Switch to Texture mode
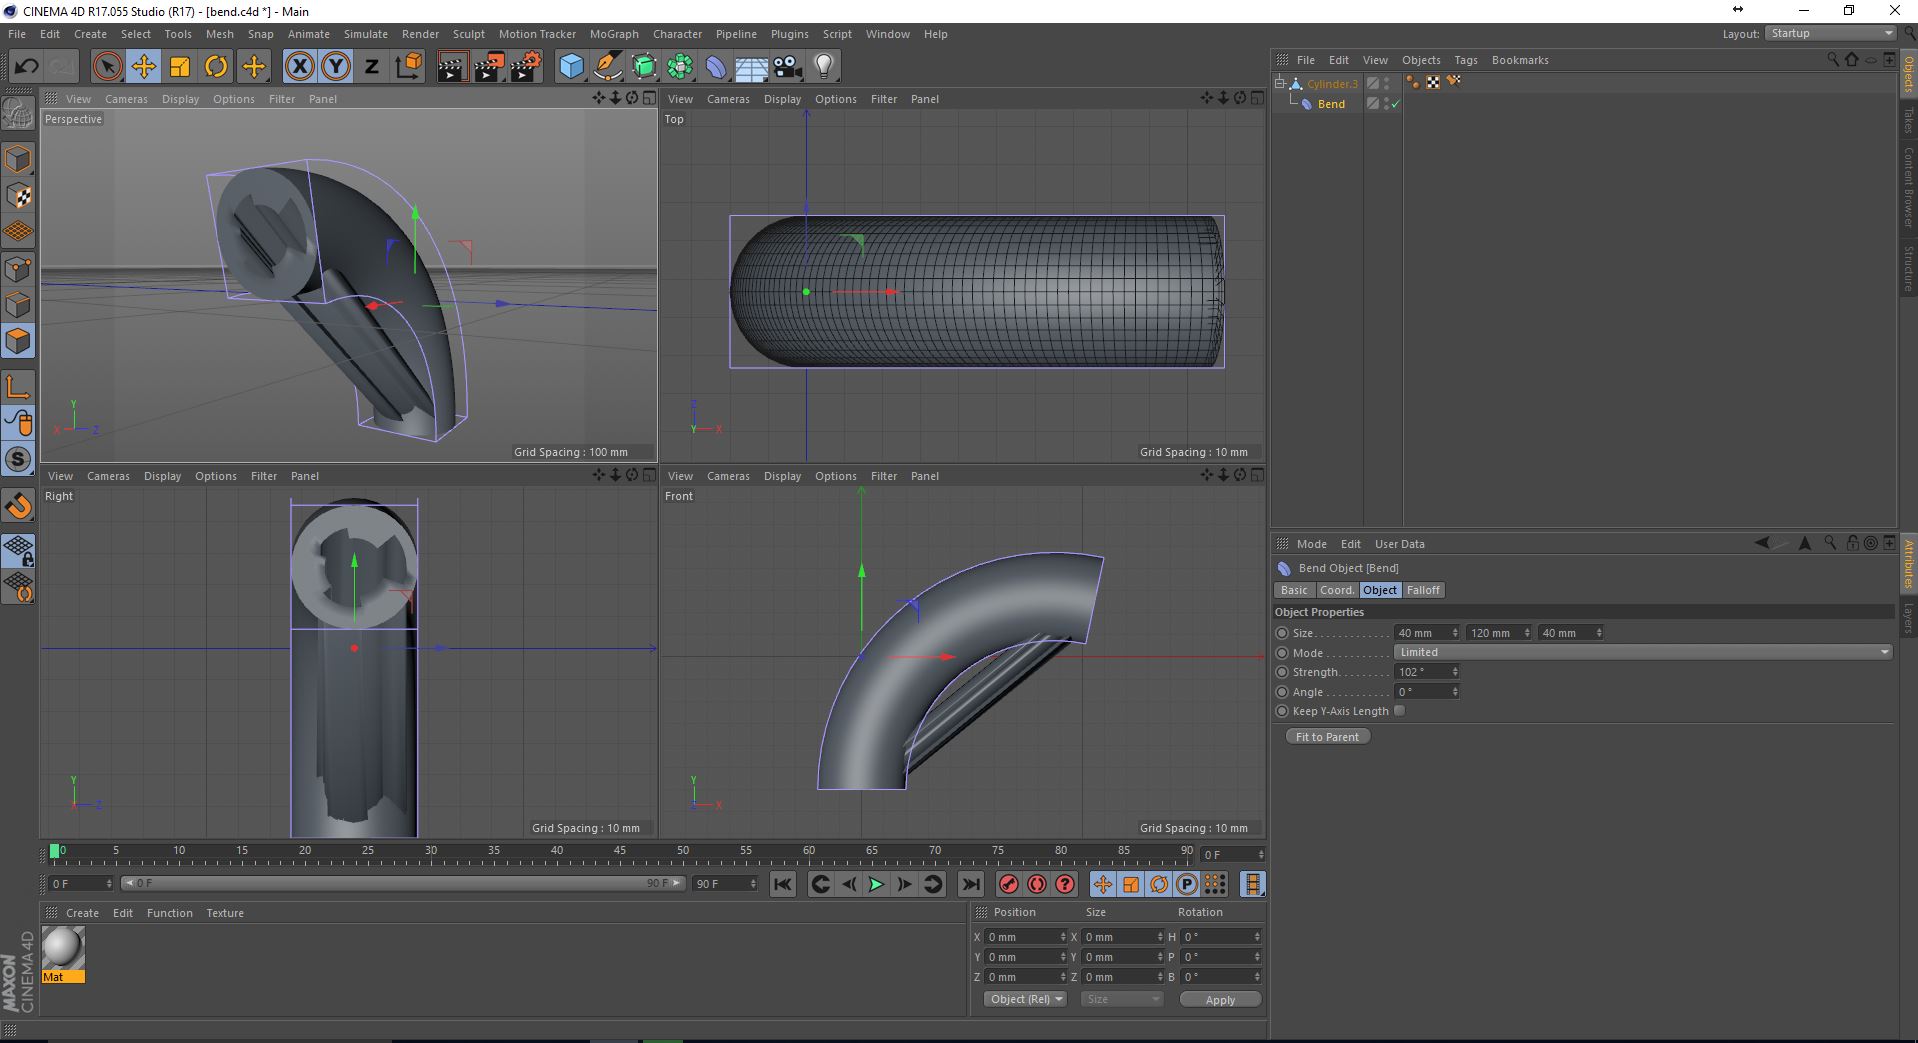1918x1043 pixels. point(18,196)
